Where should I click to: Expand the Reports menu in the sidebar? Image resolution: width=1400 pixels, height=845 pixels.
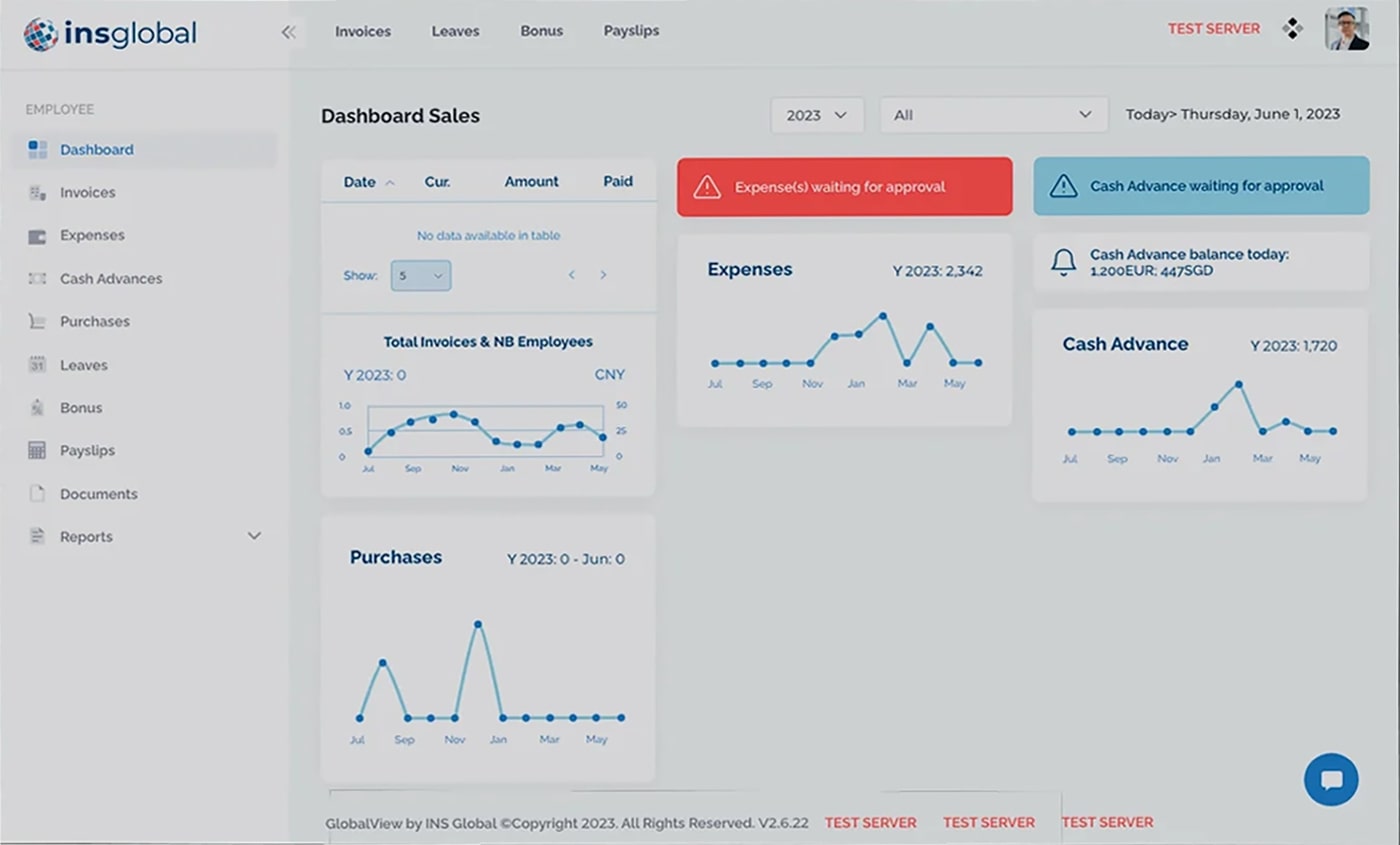[x=254, y=536]
